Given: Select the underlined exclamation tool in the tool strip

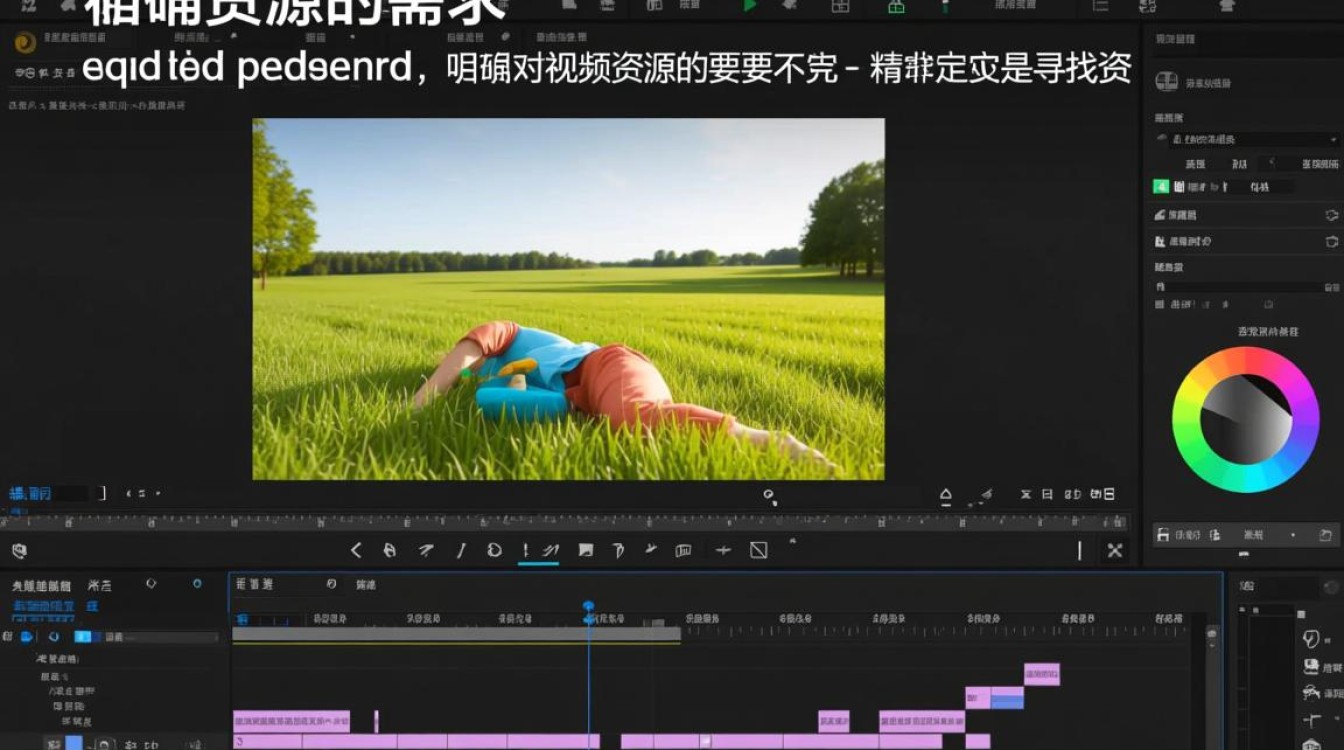Looking at the screenshot, I should 525,550.
